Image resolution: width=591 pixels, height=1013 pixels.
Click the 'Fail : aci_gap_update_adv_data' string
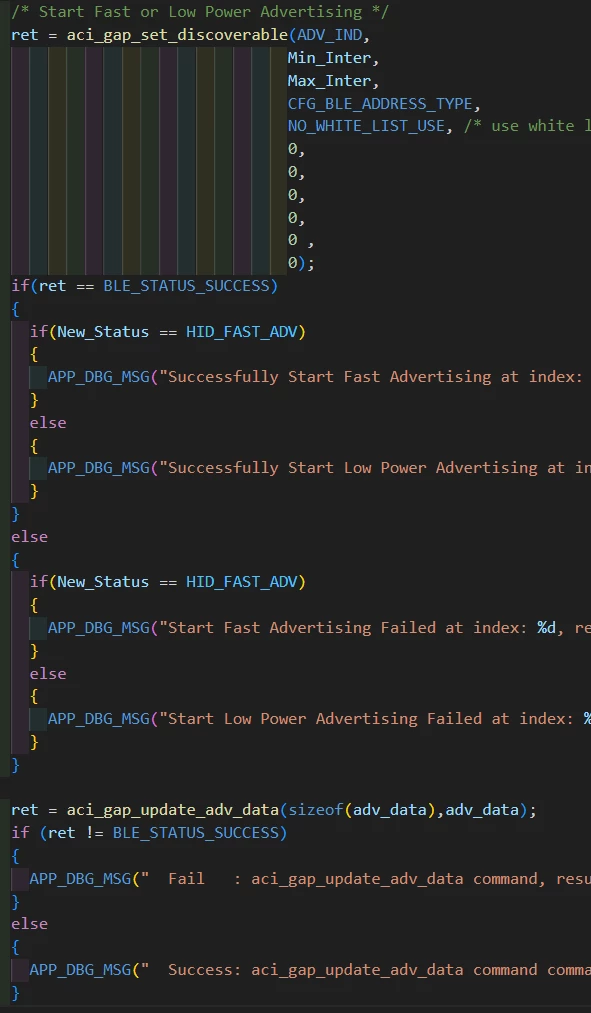pyautogui.click(x=366, y=879)
